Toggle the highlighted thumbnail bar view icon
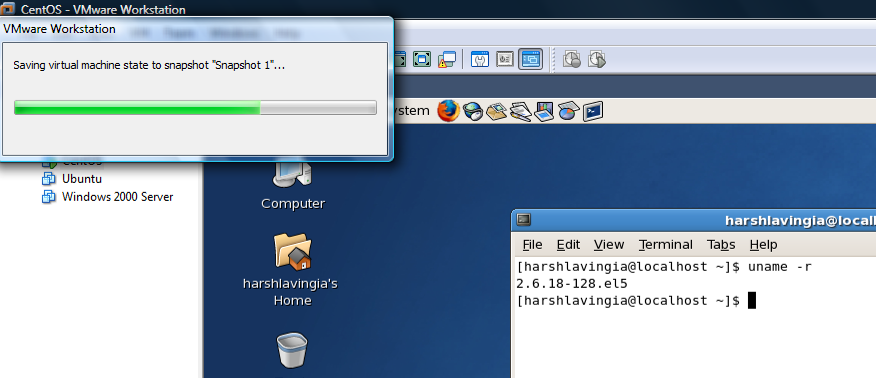 530,59
